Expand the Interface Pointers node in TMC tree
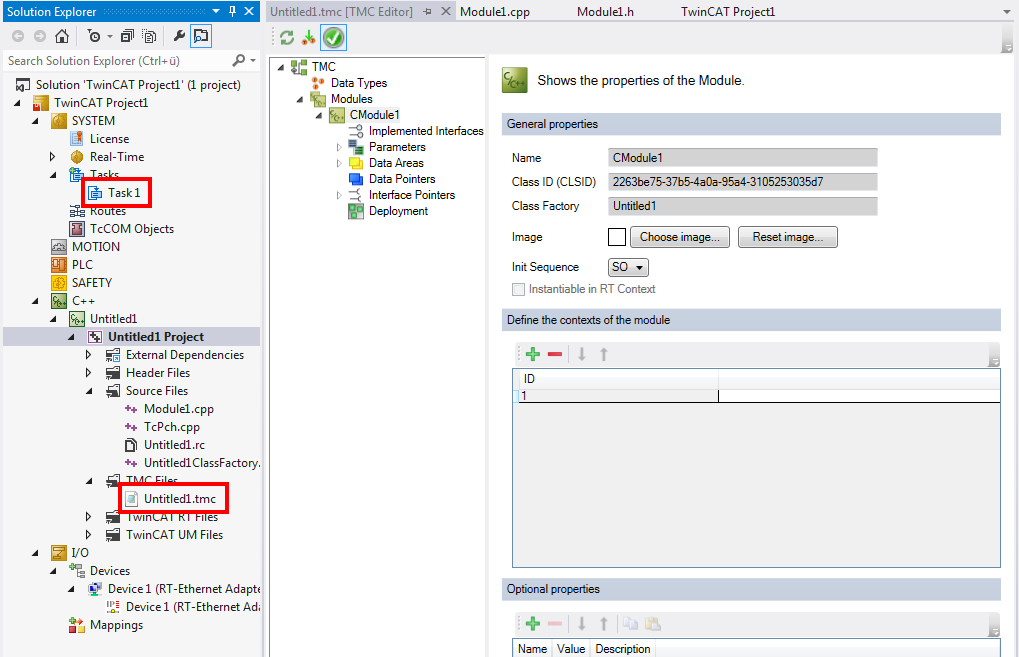 pyautogui.click(x=339, y=195)
